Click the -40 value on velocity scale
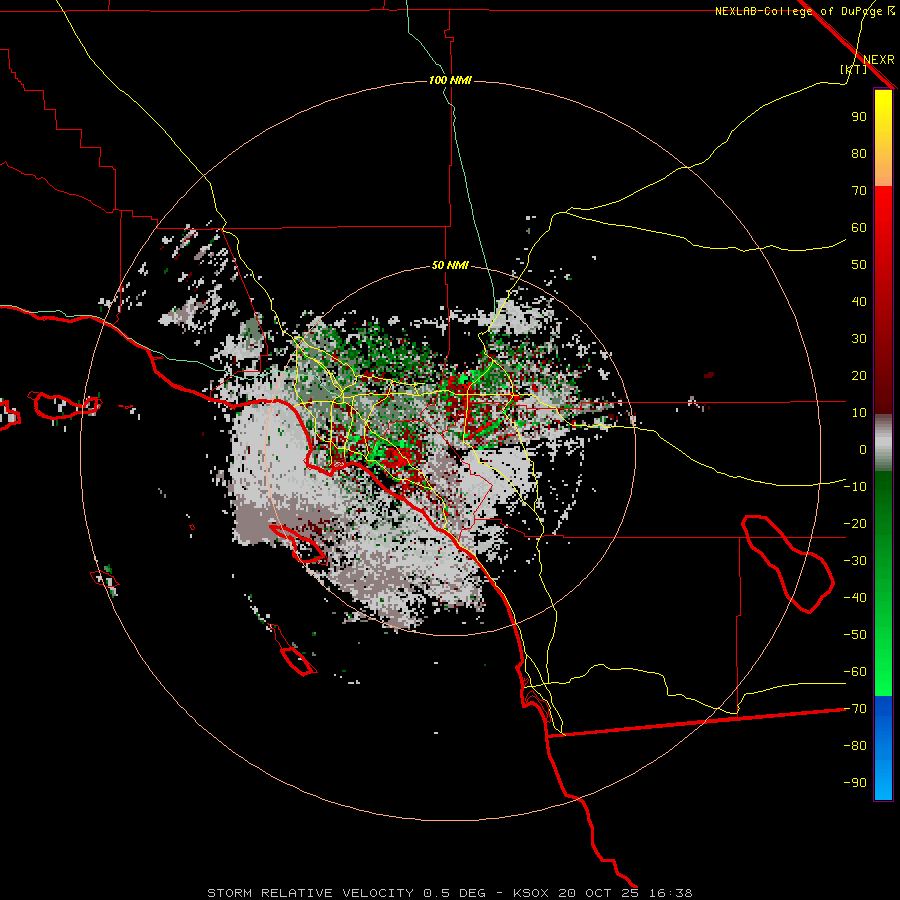Screen dimensions: 900x900 point(855,598)
